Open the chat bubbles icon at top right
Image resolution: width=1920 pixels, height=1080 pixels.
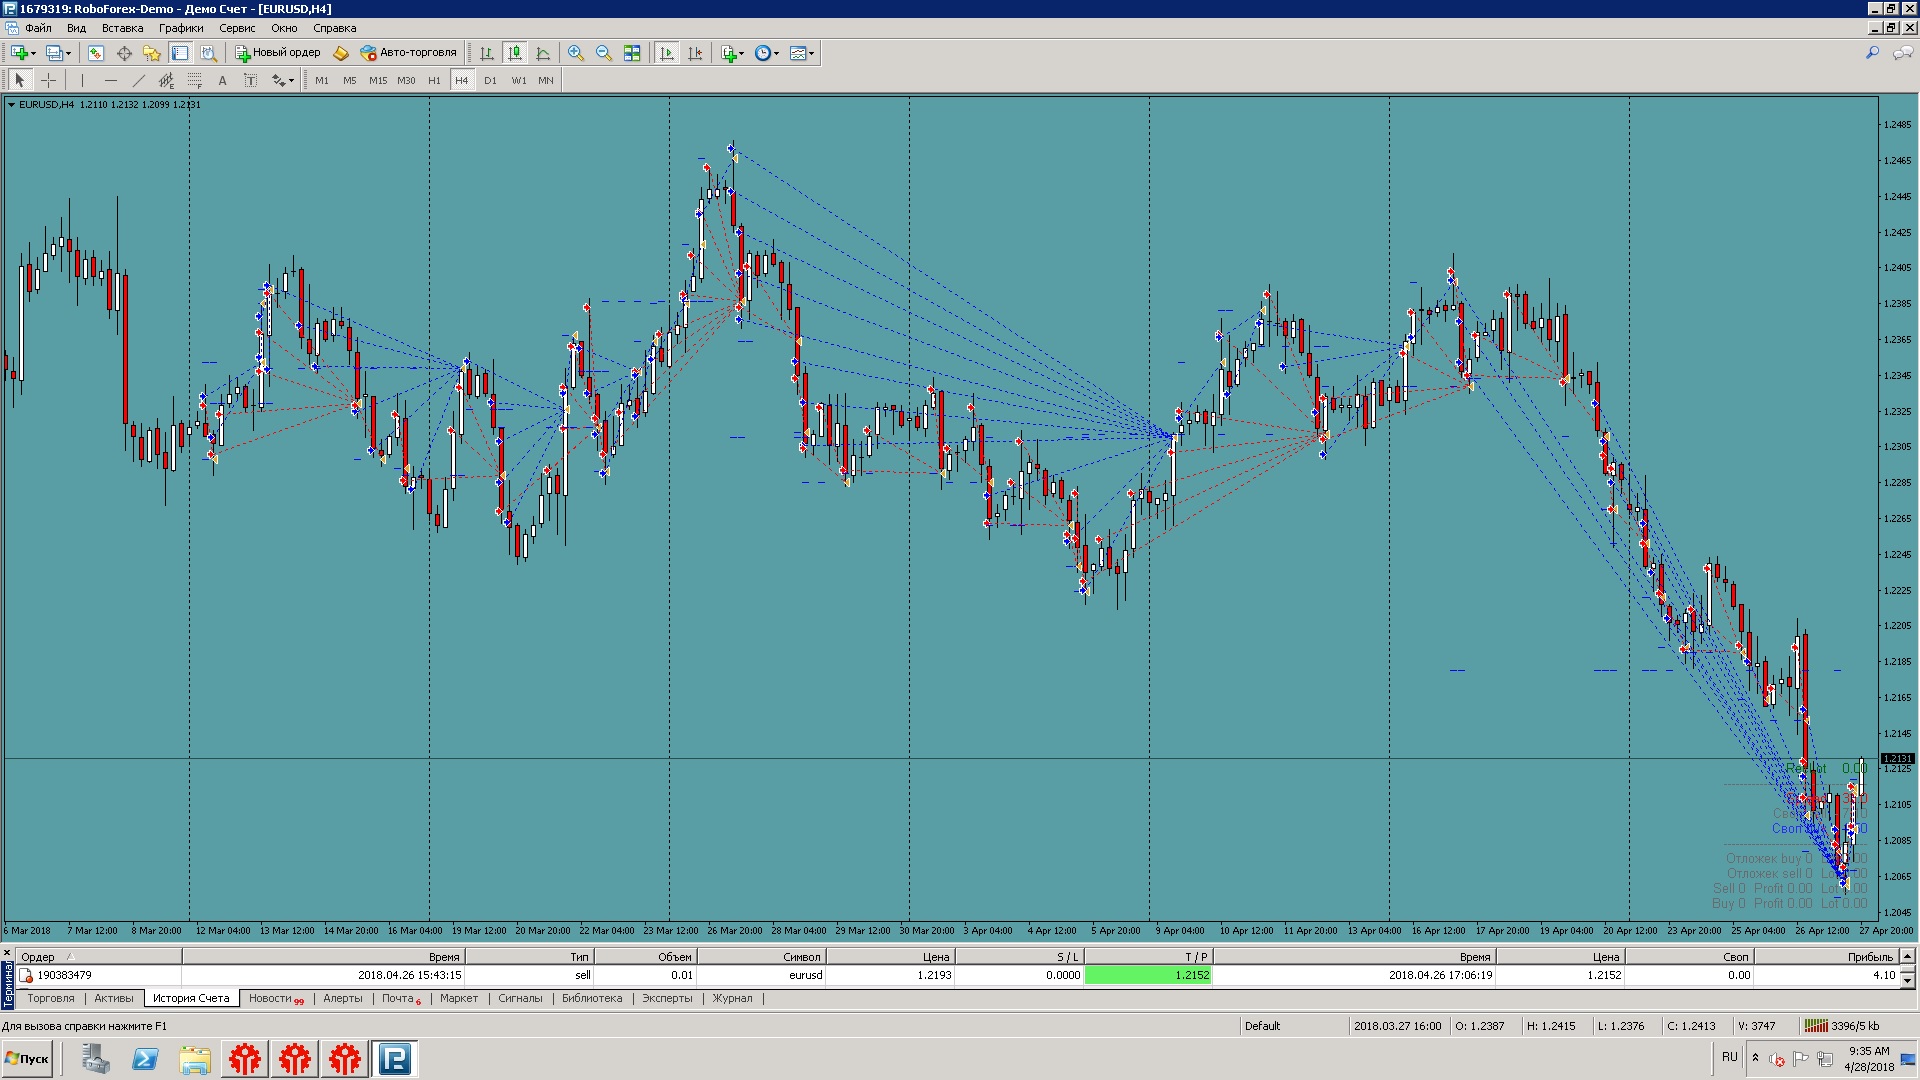click(1903, 53)
